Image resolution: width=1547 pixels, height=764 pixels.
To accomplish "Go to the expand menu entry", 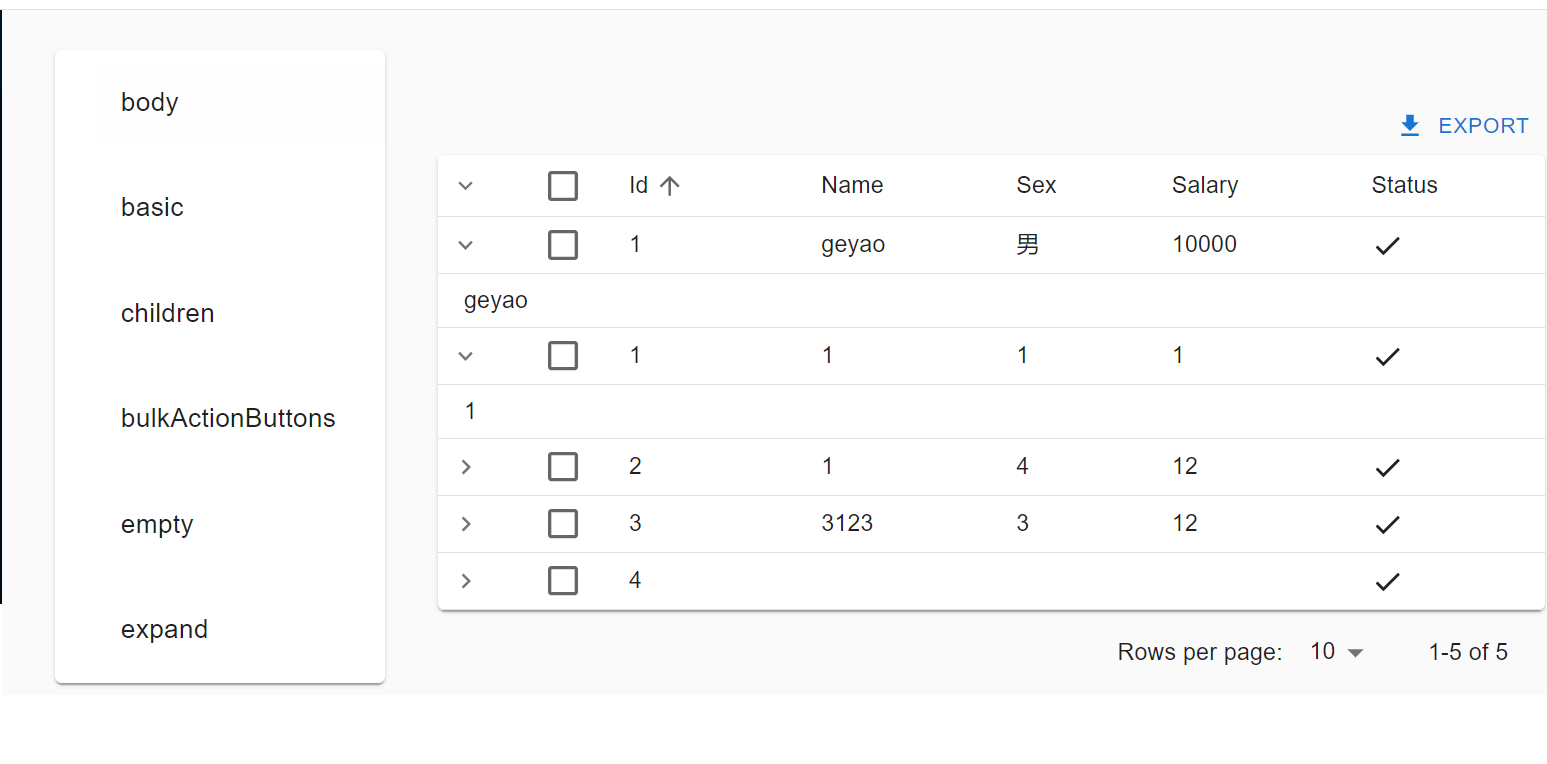I will click(x=164, y=629).
